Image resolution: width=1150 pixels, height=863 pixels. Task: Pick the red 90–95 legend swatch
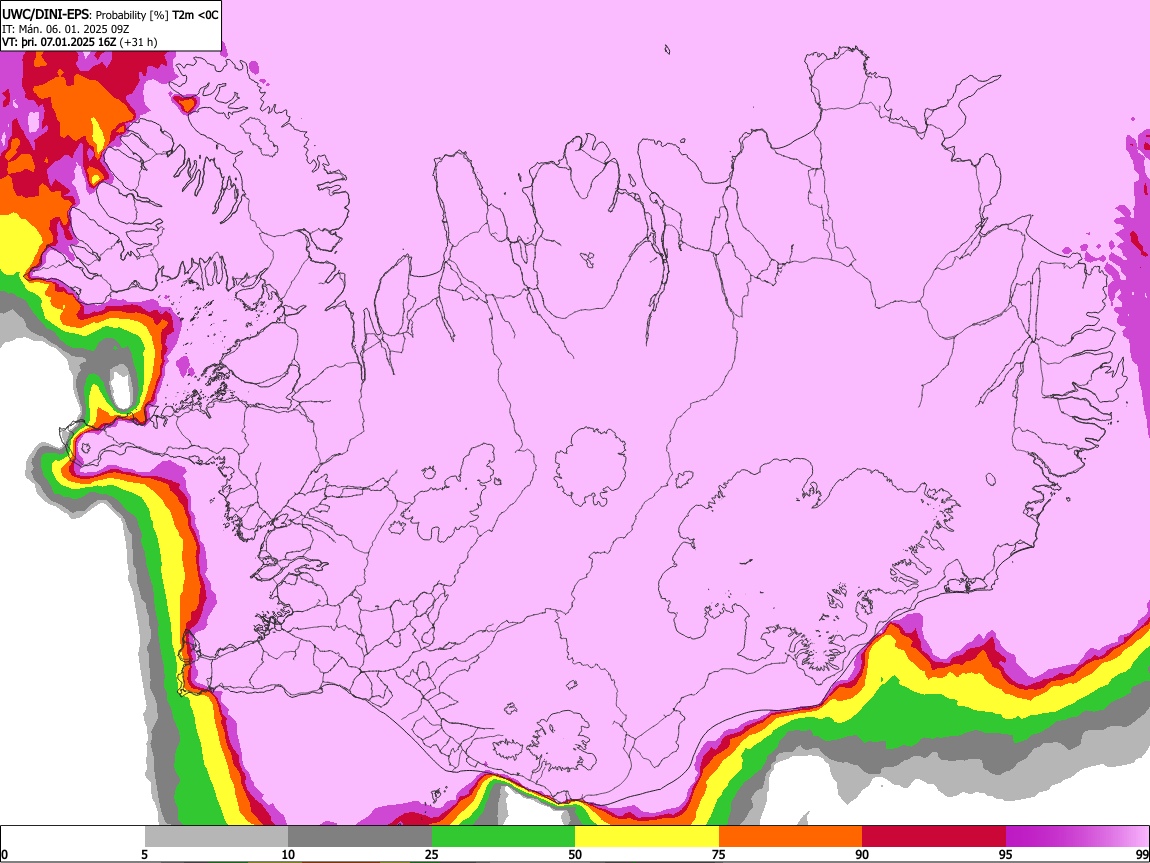coord(934,836)
